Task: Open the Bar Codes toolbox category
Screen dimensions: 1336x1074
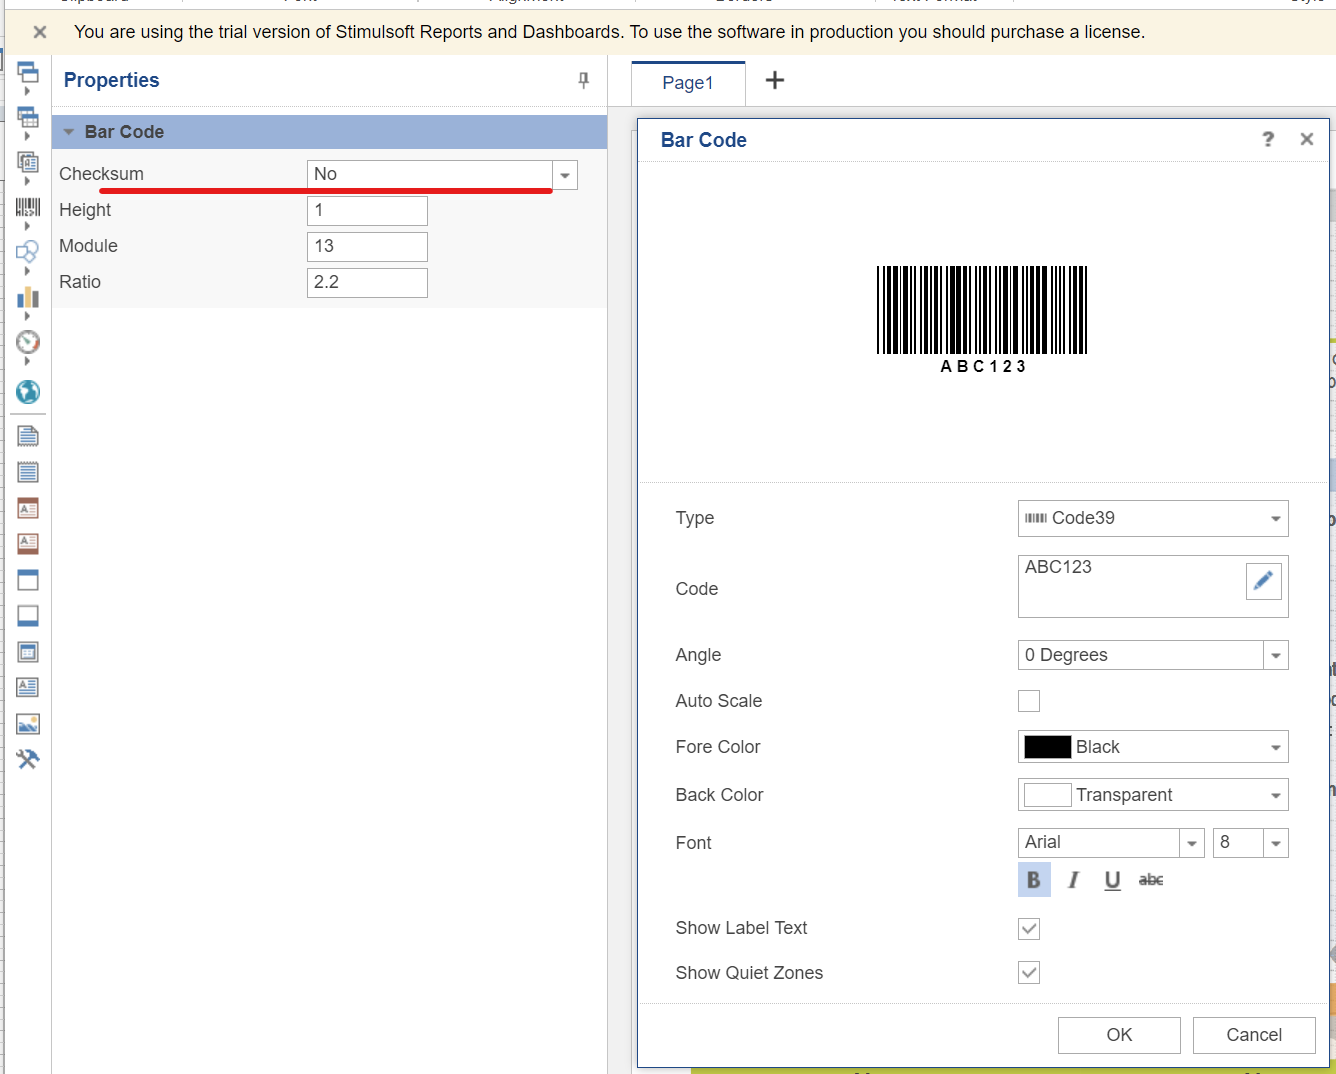Action: coord(28,207)
